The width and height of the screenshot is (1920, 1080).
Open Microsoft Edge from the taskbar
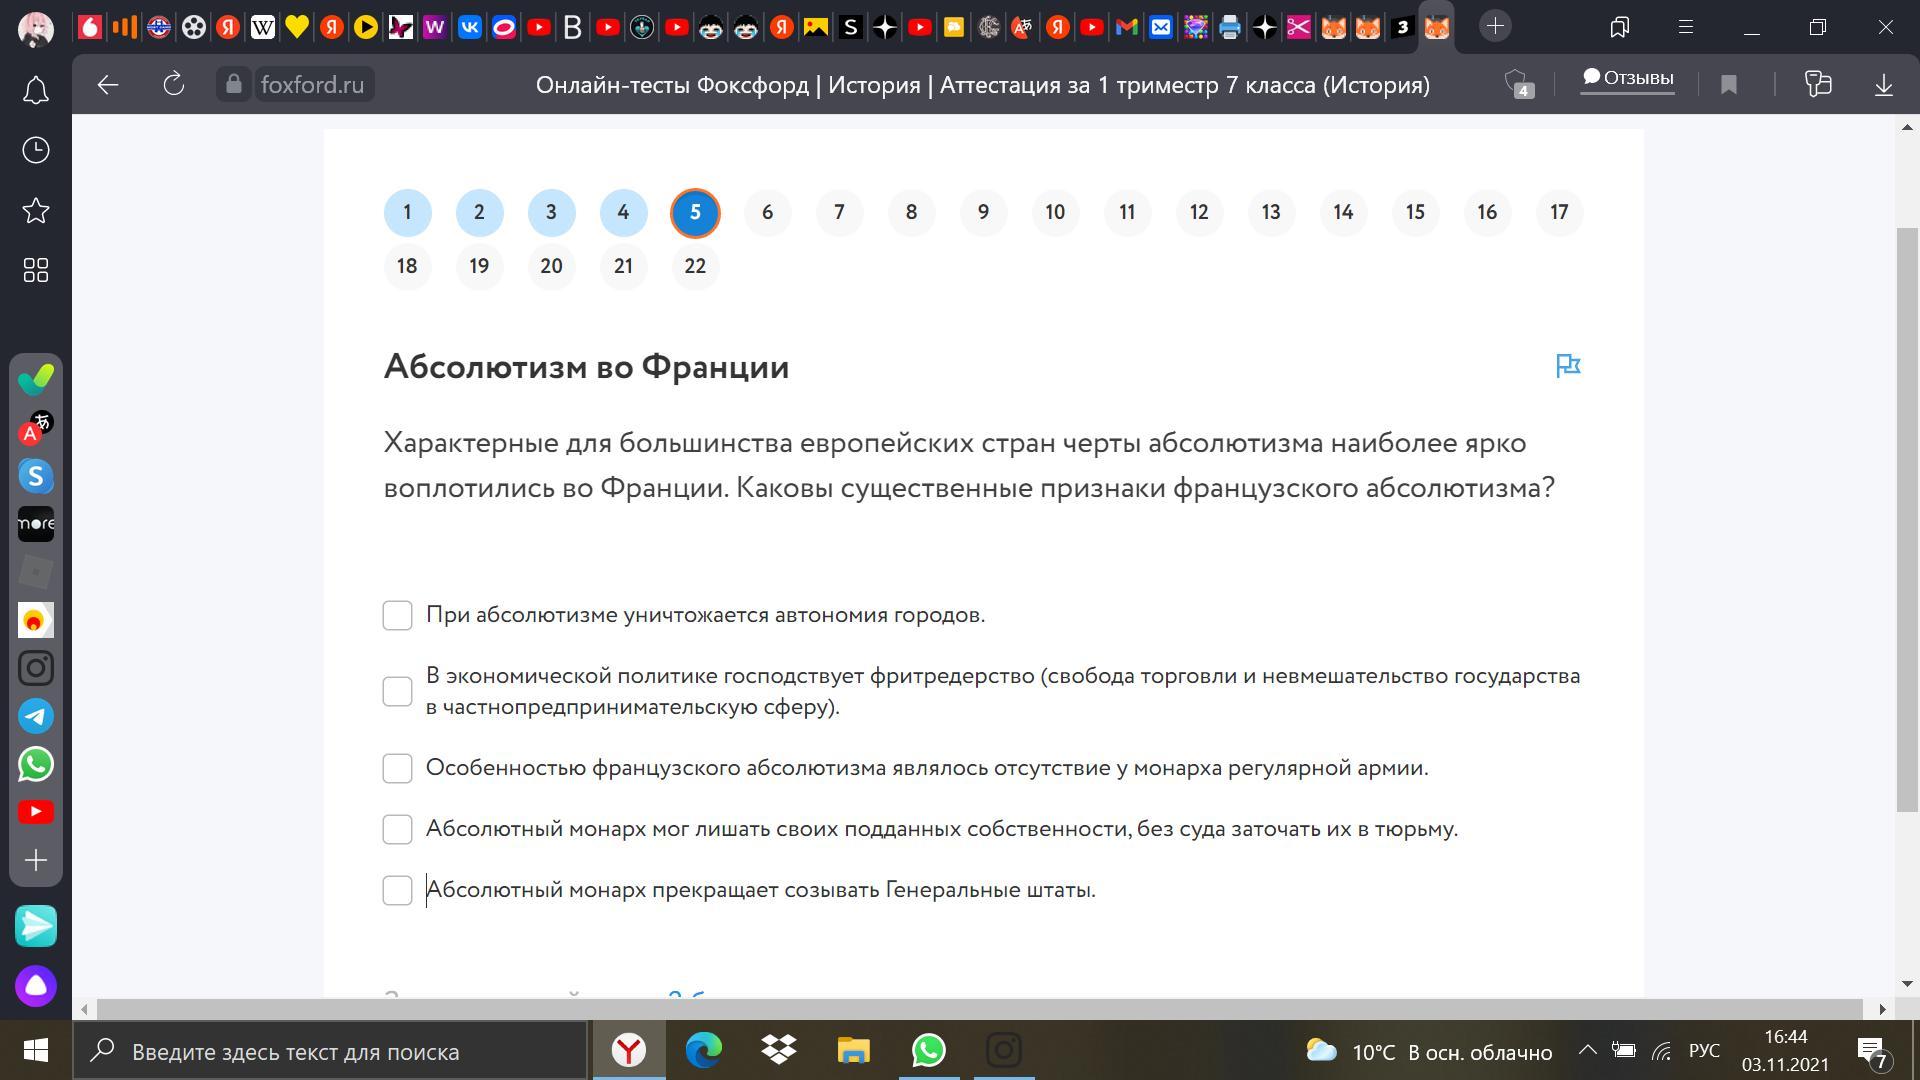pyautogui.click(x=703, y=1051)
